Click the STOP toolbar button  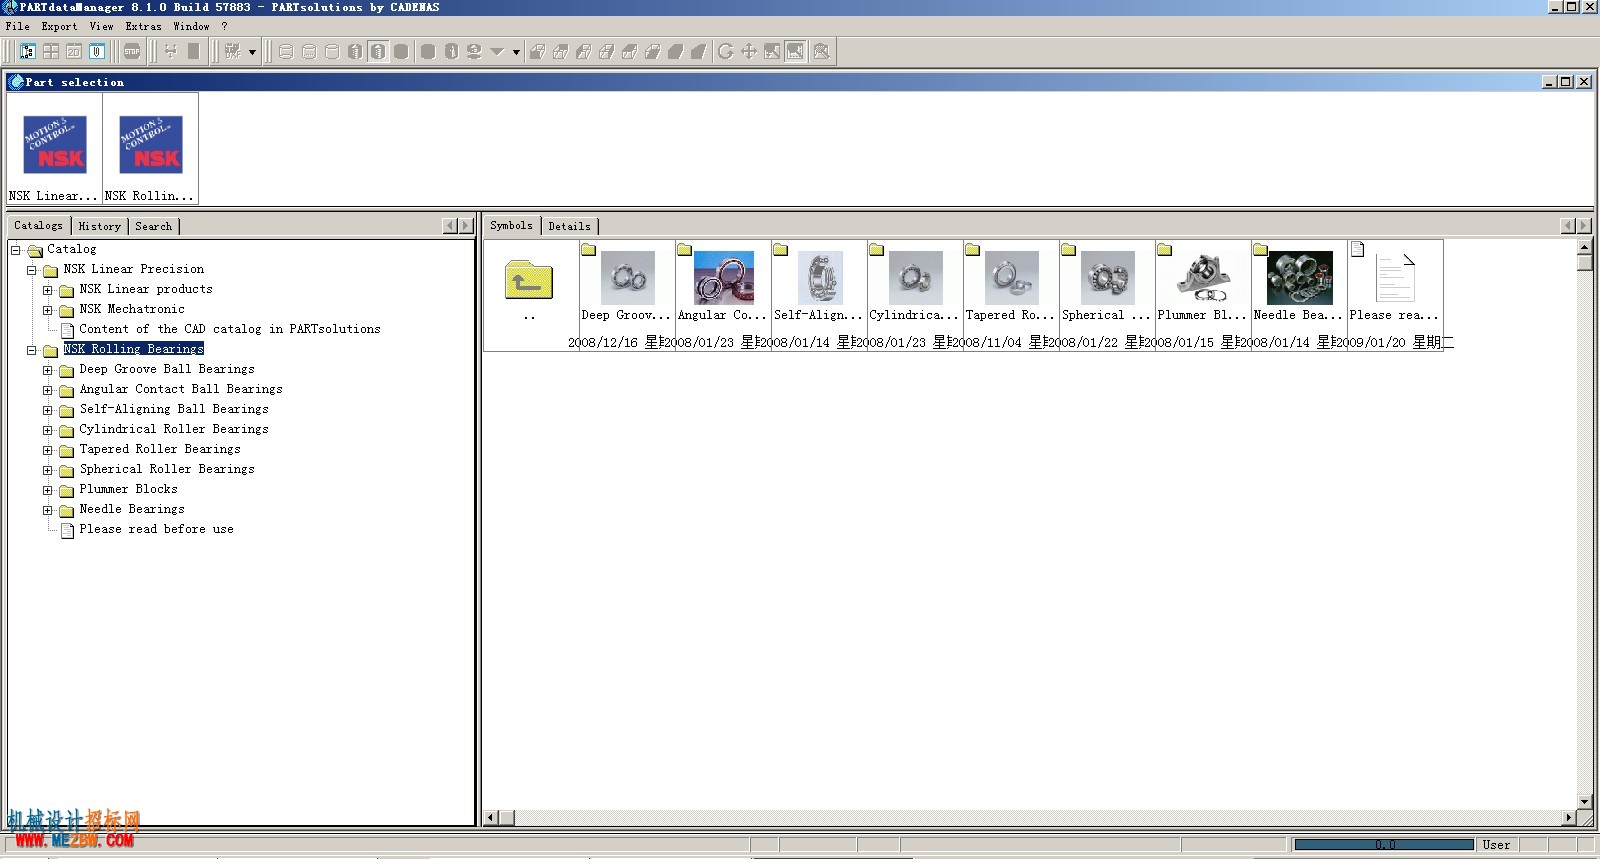pos(132,51)
